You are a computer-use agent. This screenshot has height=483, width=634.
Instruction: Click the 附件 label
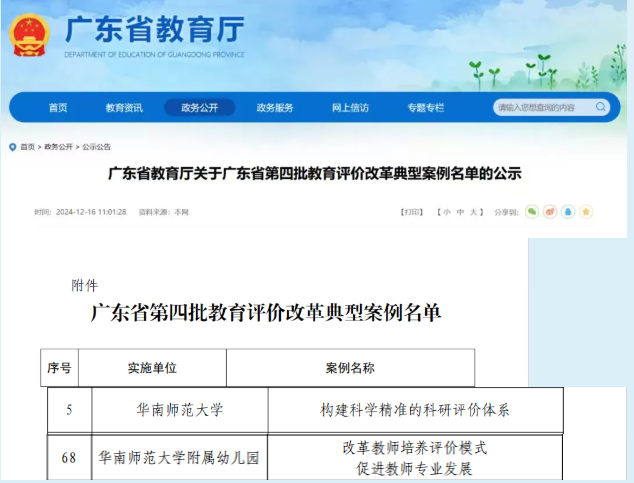(85, 286)
